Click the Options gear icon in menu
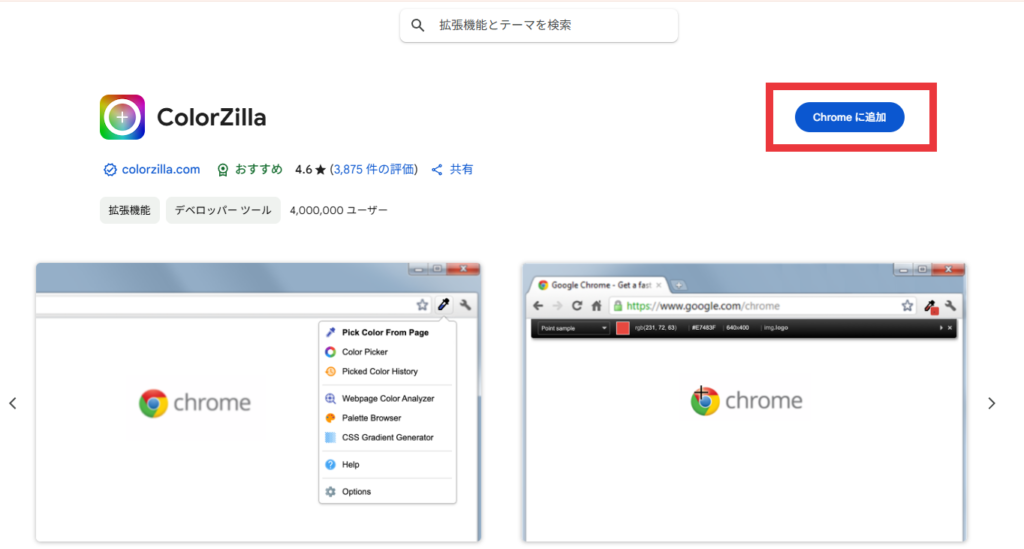Screen dimensions: 1024x549 (x=330, y=492)
